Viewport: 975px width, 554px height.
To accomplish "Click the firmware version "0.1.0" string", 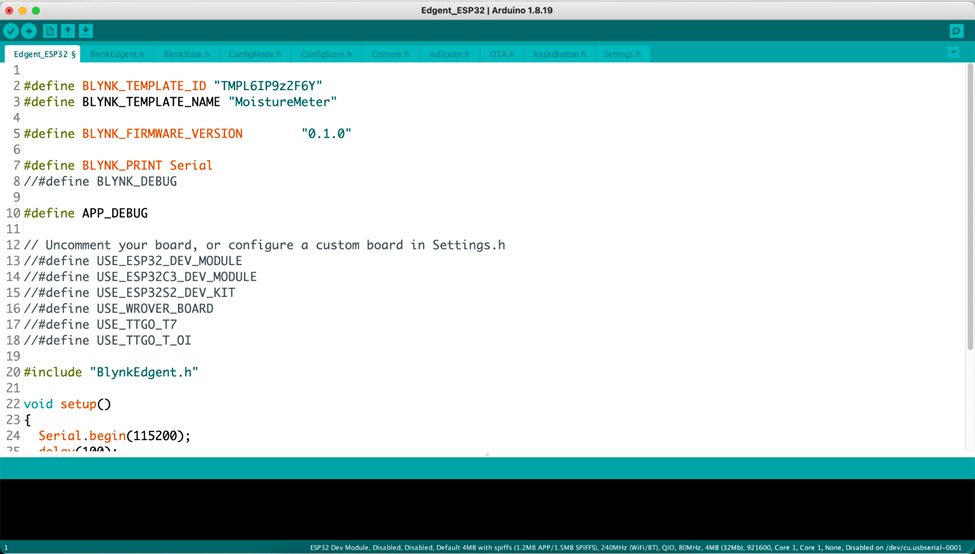I will pos(326,134).
